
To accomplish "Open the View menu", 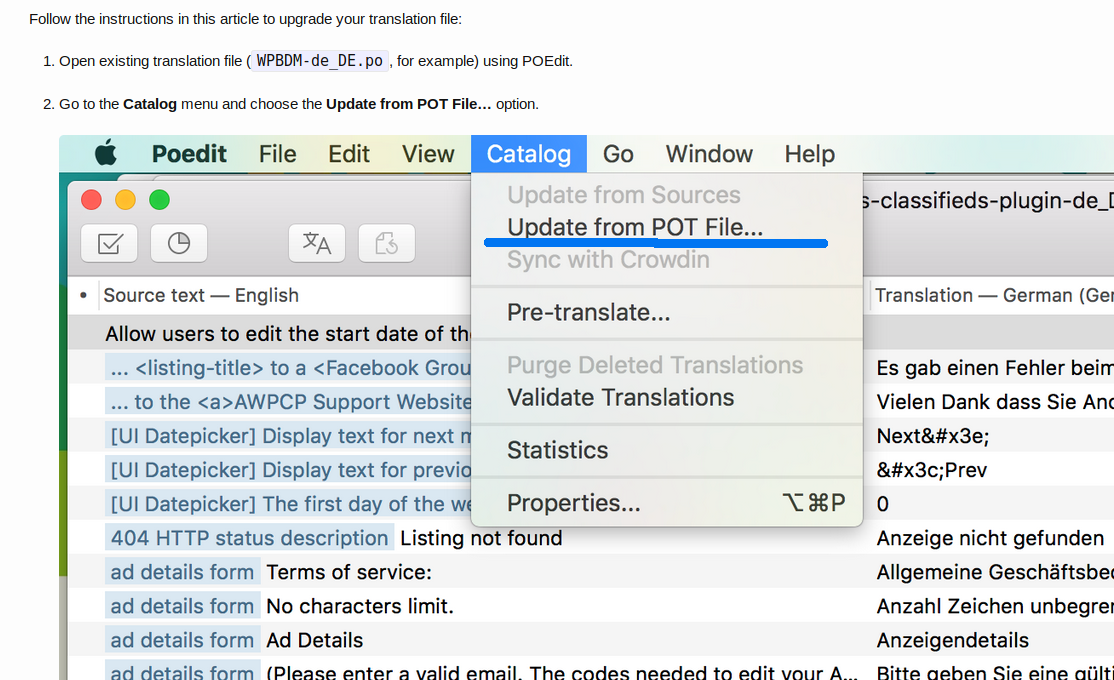I will tap(428, 153).
